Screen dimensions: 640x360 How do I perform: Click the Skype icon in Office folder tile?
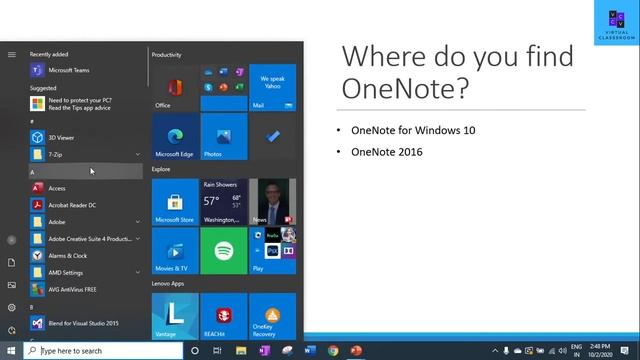208,87
